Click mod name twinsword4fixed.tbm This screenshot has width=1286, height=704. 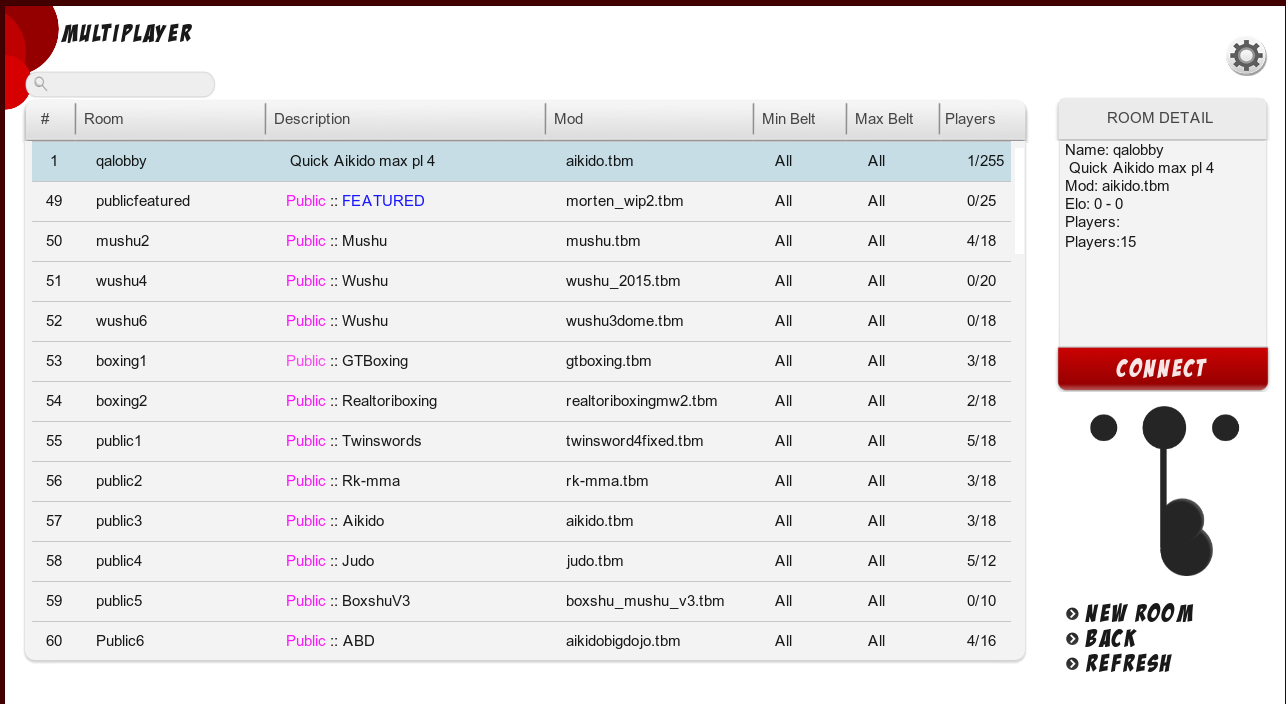tap(635, 441)
